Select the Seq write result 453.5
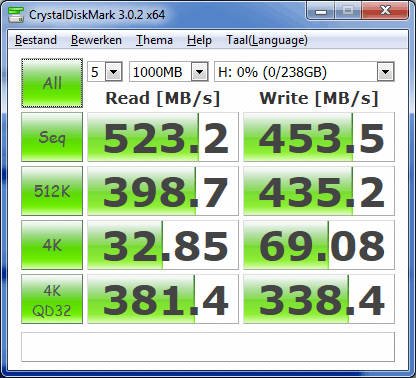The image size is (416, 378). [319, 137]
